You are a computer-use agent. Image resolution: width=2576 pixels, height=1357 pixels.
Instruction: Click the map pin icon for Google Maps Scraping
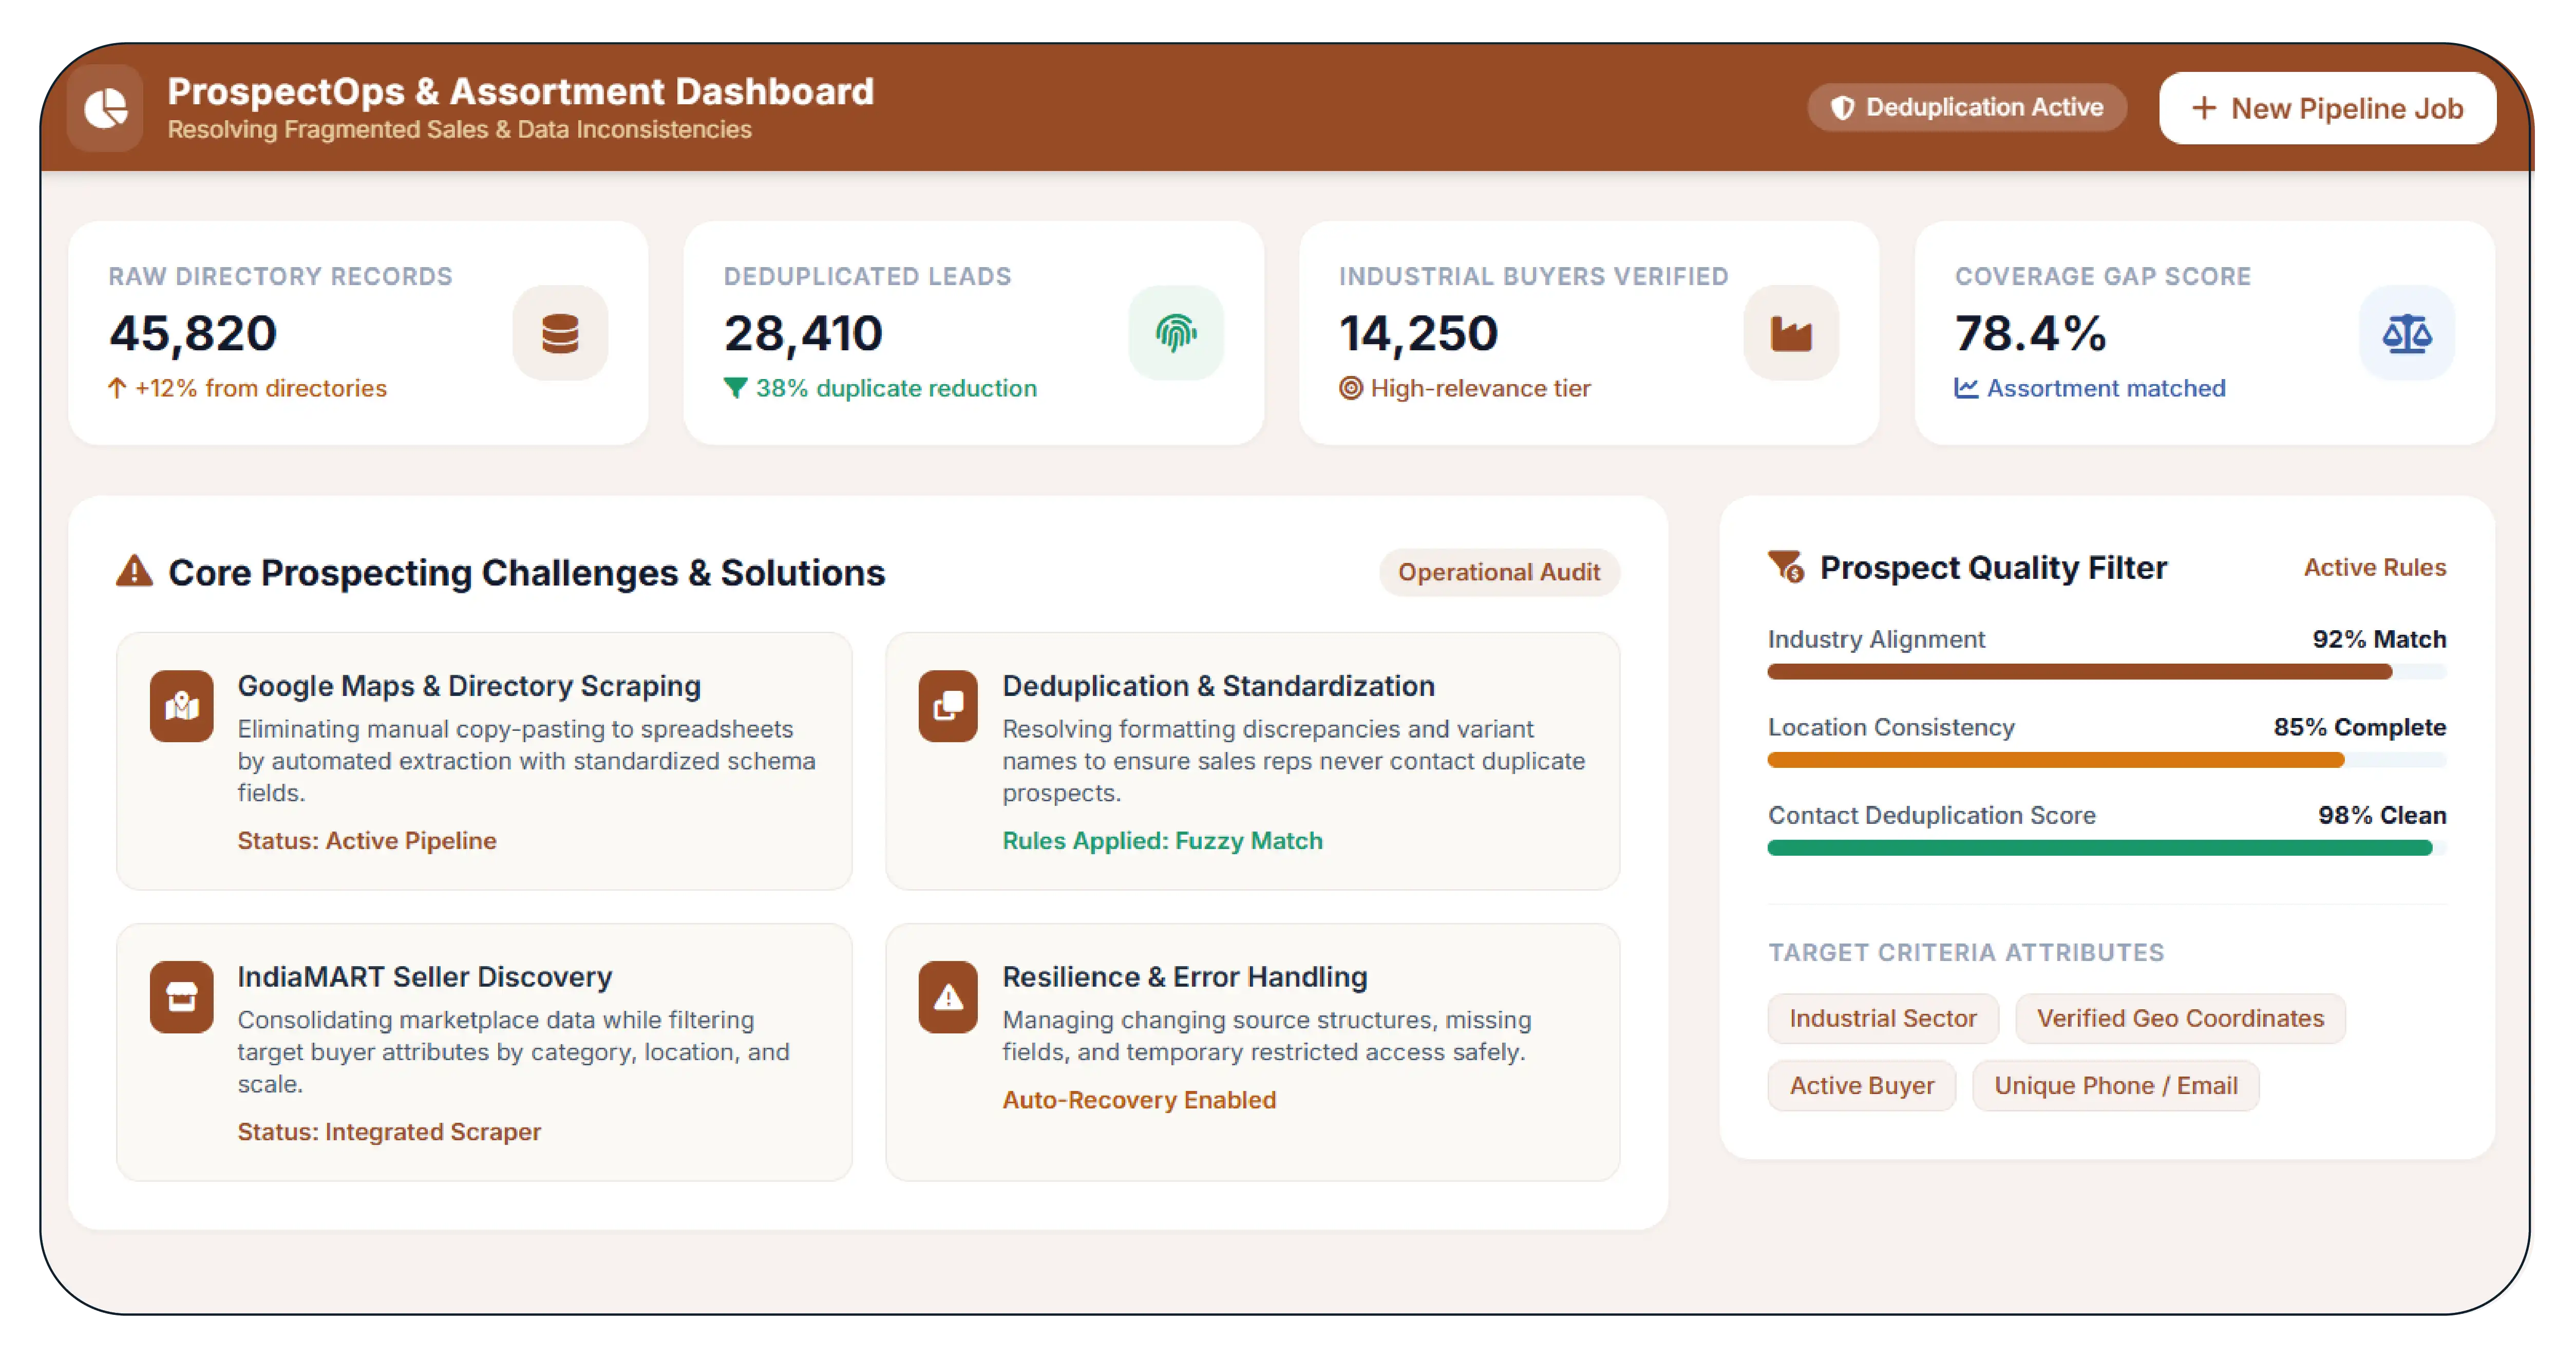tap(181, 706)
